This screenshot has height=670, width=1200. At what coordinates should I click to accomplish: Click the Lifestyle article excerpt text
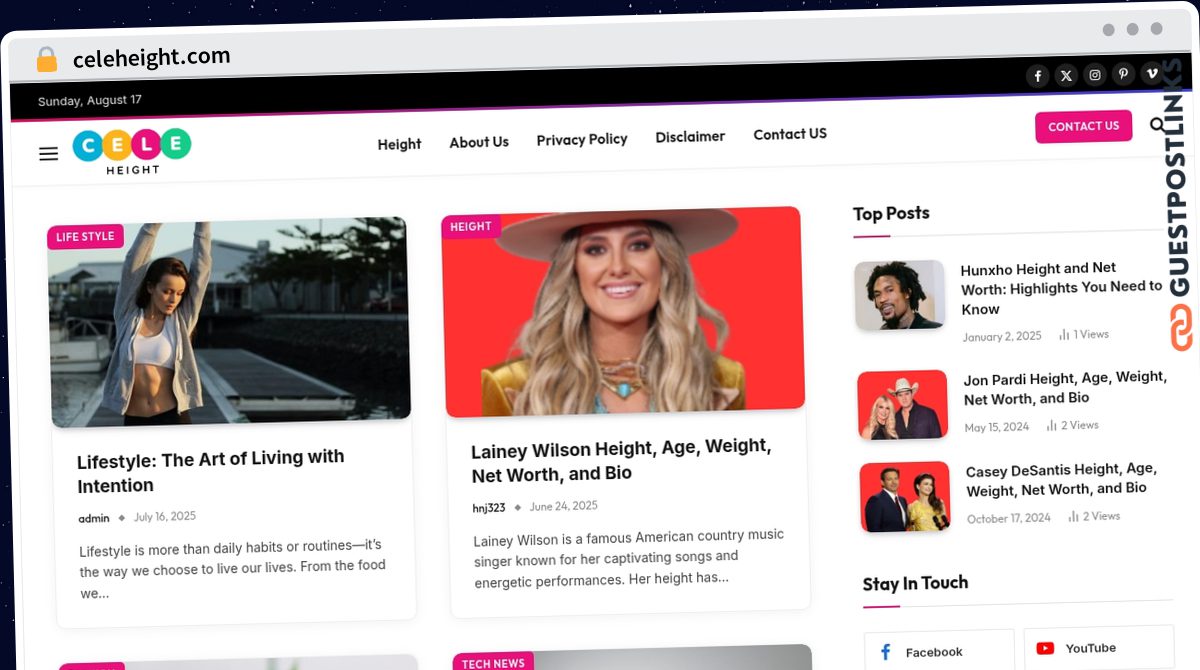(x=232, y=569)
